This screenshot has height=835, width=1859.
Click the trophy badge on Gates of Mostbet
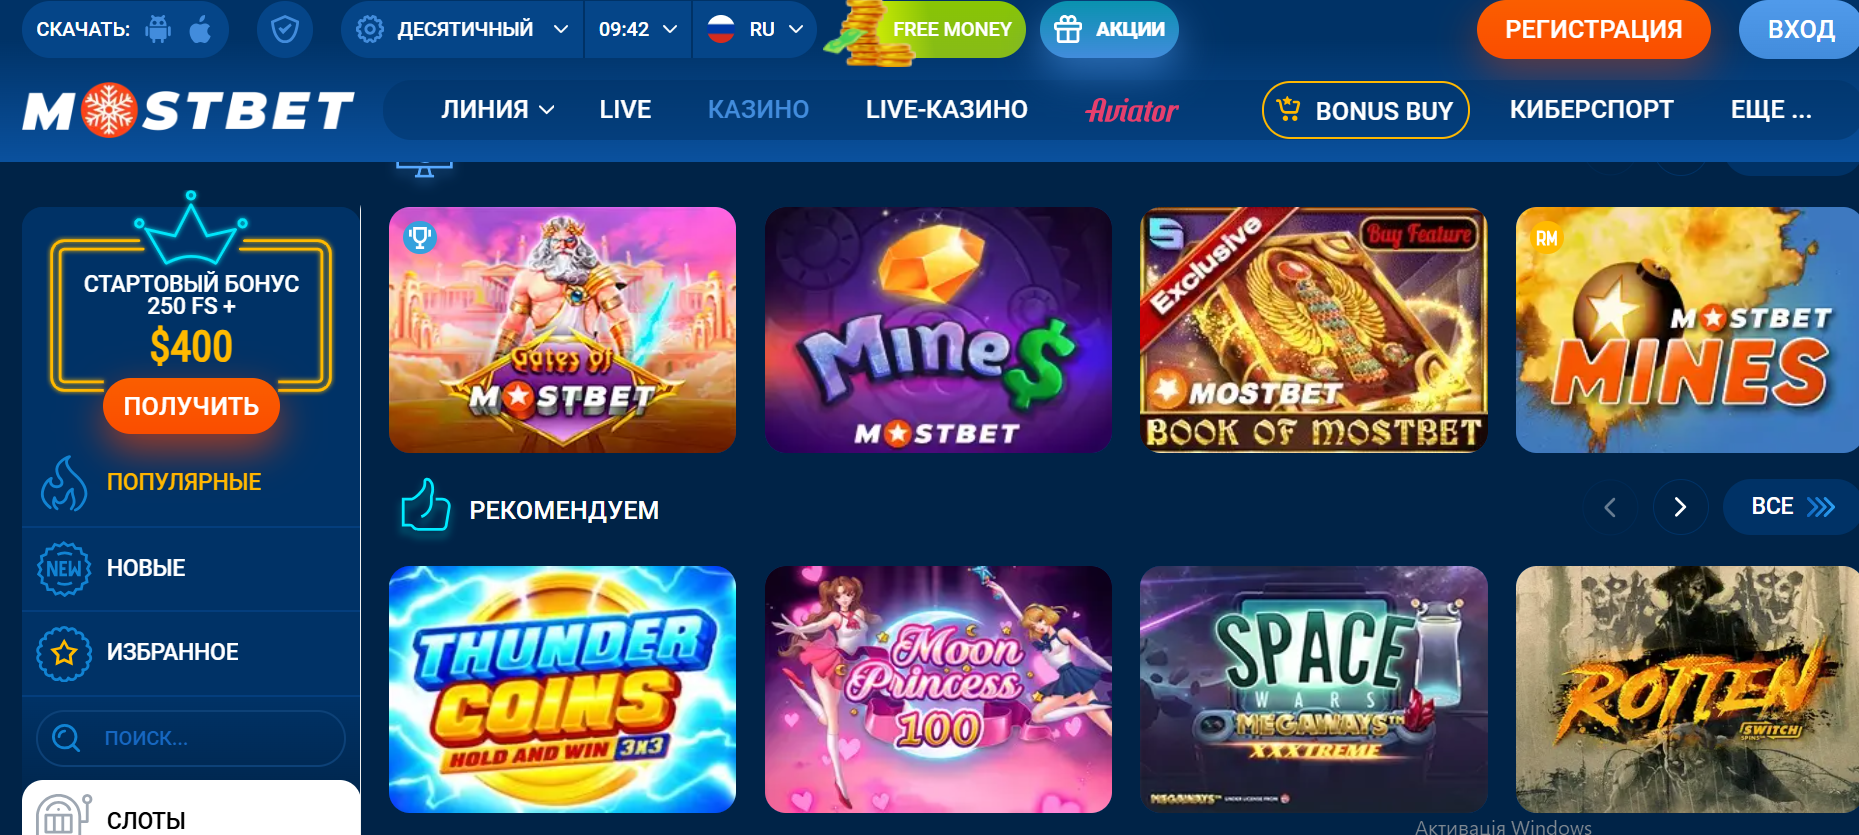[x=420, y=237]
